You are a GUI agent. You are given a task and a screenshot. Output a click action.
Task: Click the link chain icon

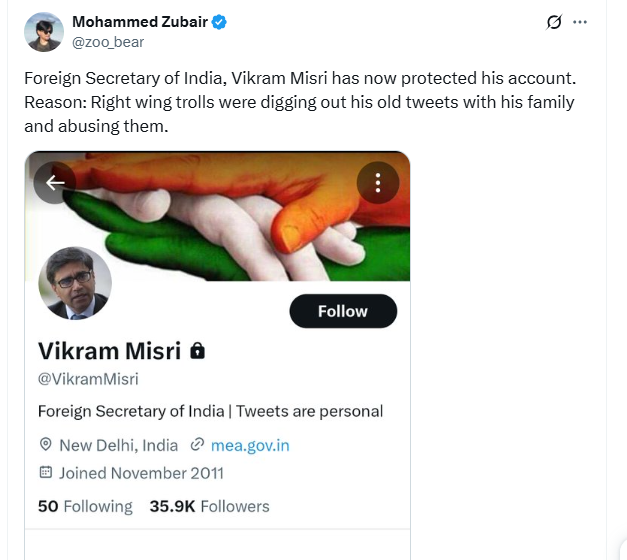(x=197, y=444)
